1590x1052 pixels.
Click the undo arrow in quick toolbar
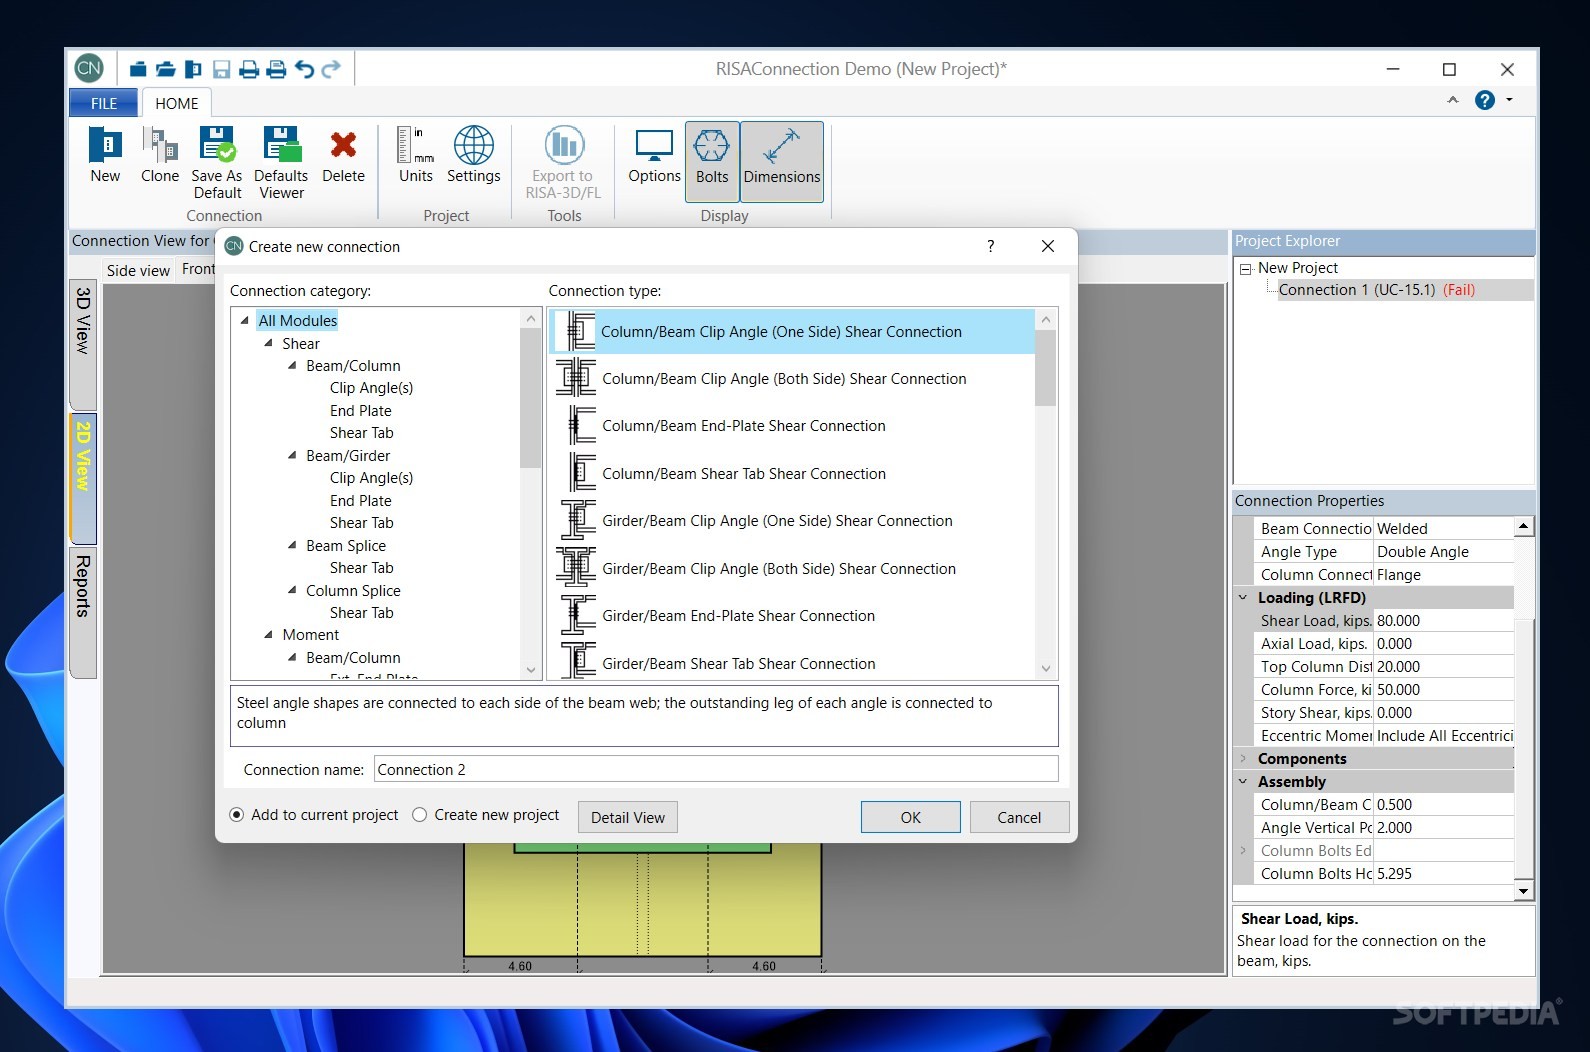click(304, 69)
